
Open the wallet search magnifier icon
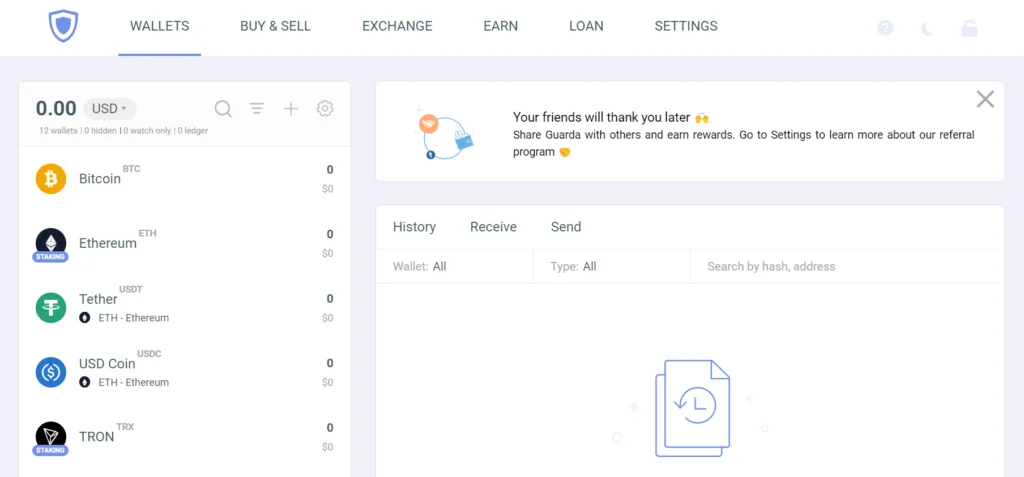tap(223, 108)
